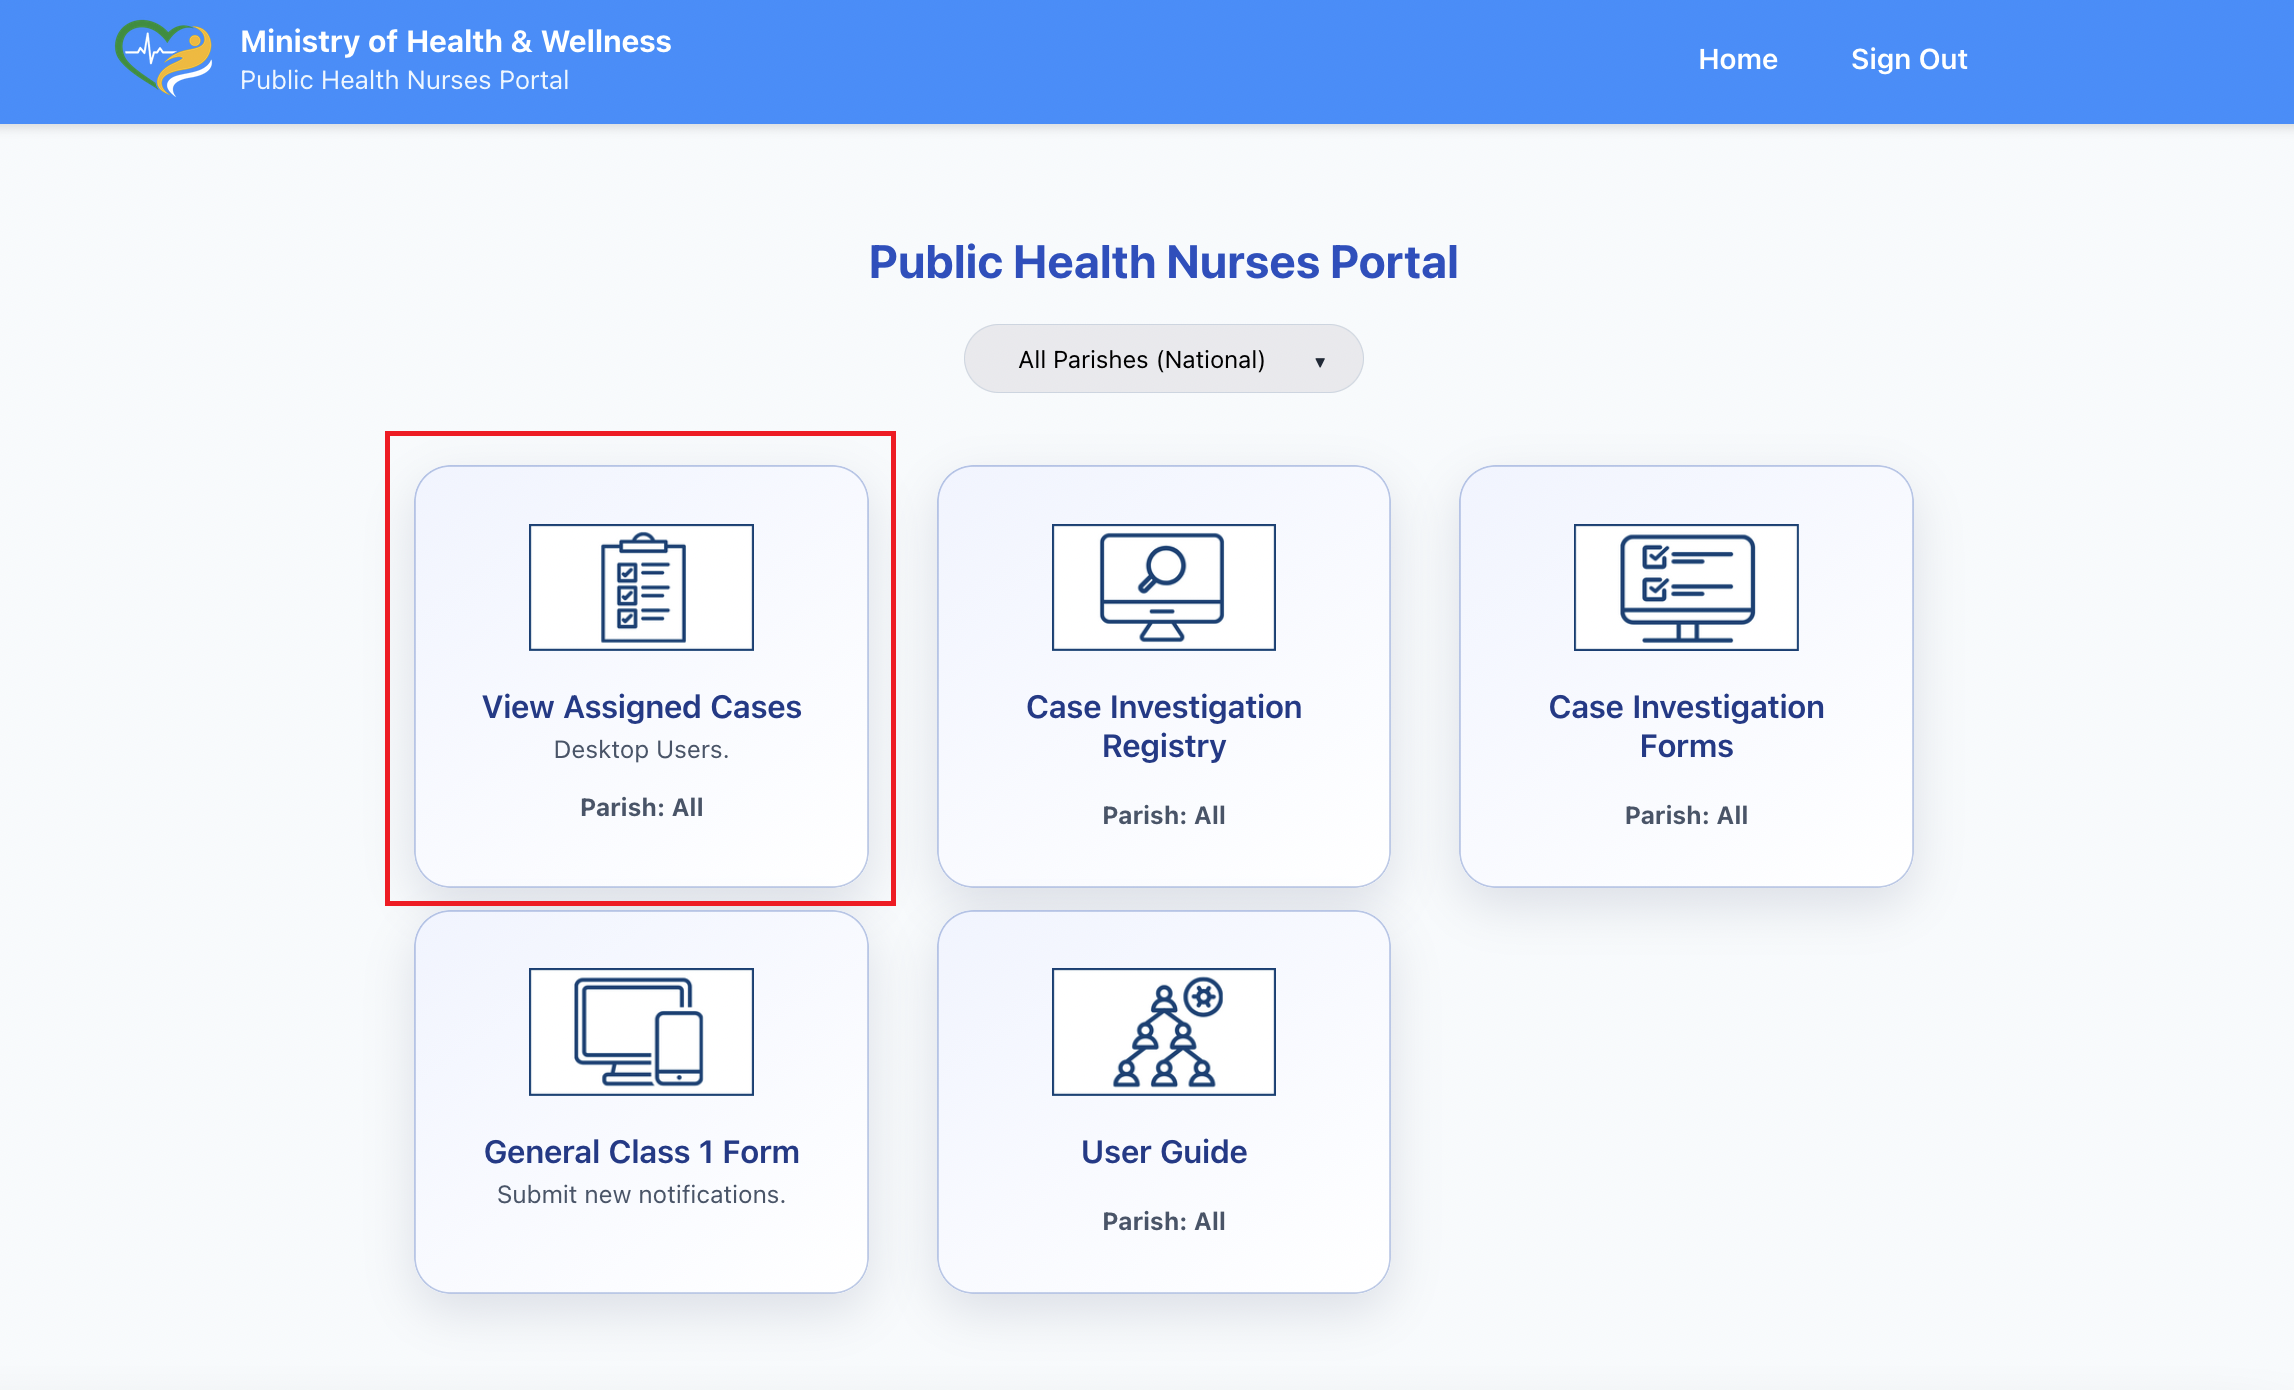Select the magnifying glass monitor icon for Case Investigation Registry
This screenshot has height=1390, width=2294.
click(1163, 587)
